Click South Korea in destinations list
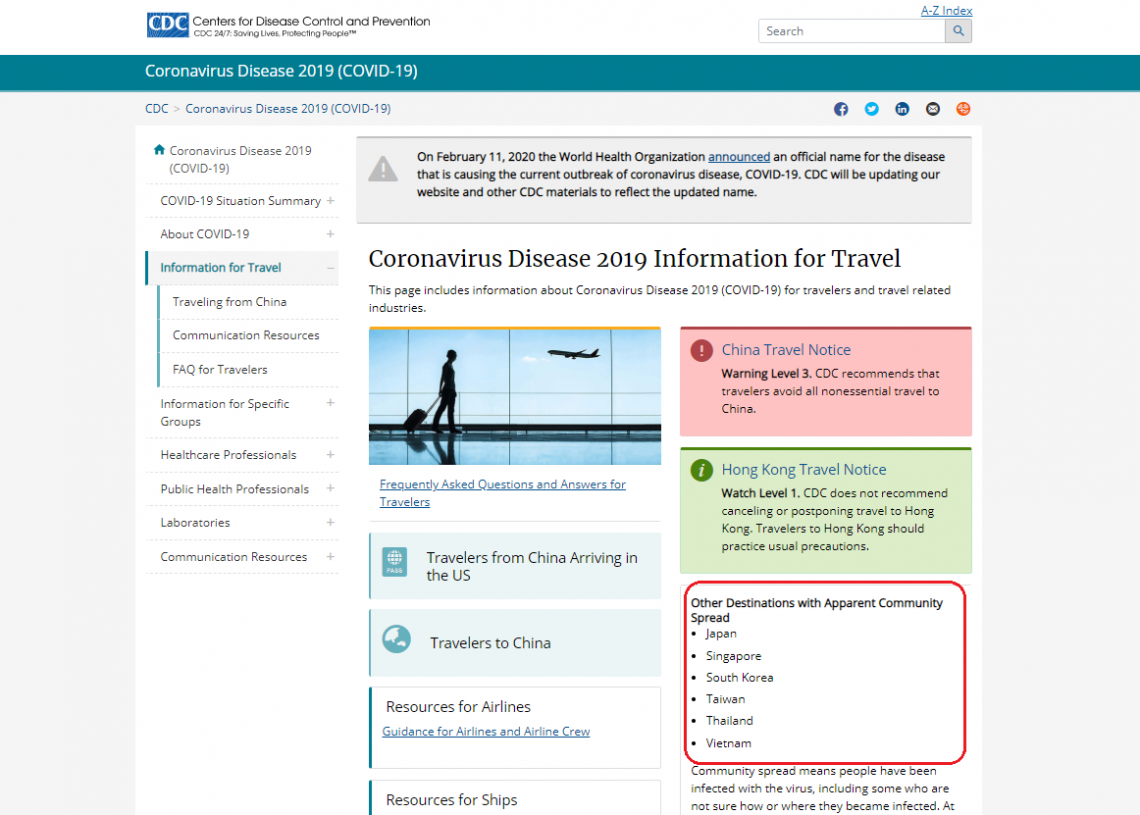This screenshot has height=815, width=1140. pos(739,678)
